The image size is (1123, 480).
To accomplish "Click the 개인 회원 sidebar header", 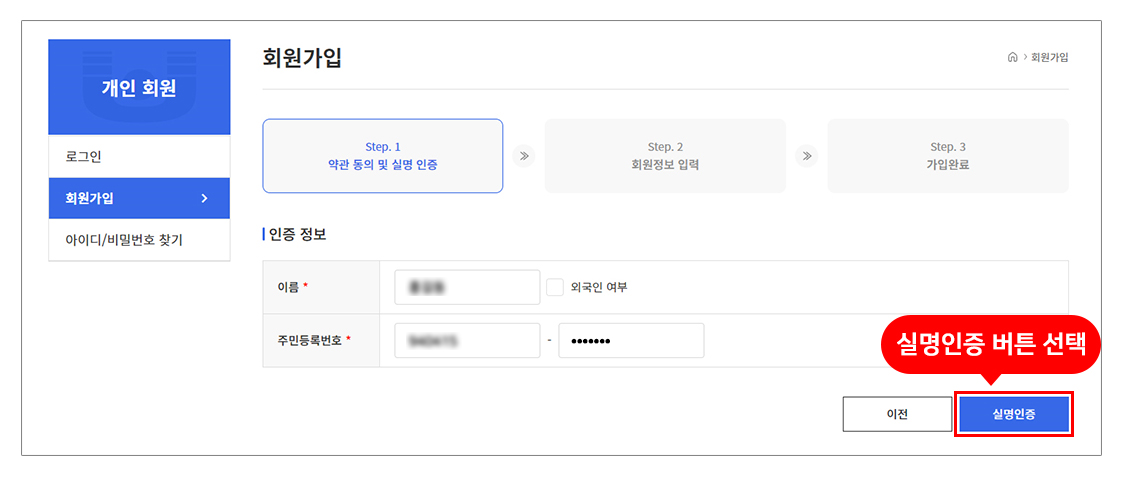I will point(139,89).
